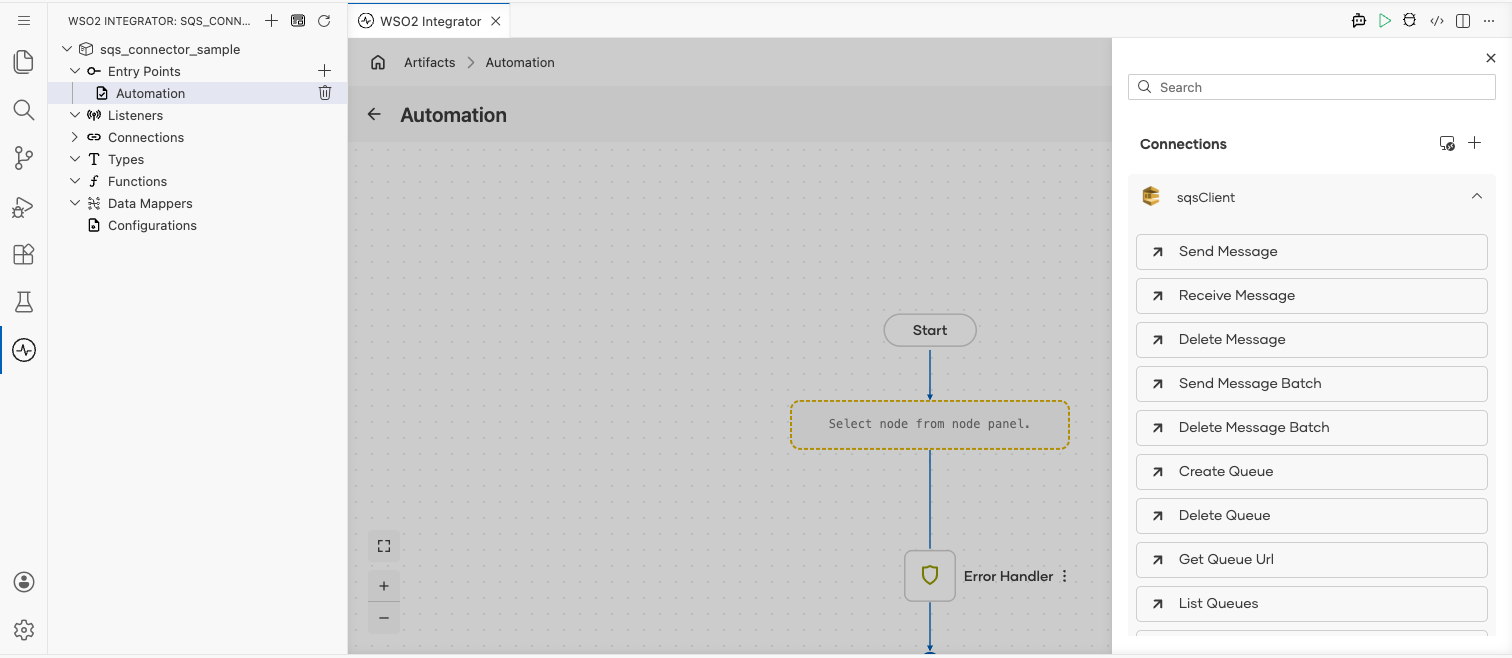Choose the Send Message action
Screen dimensions: 1512x658
(1312, 252)
